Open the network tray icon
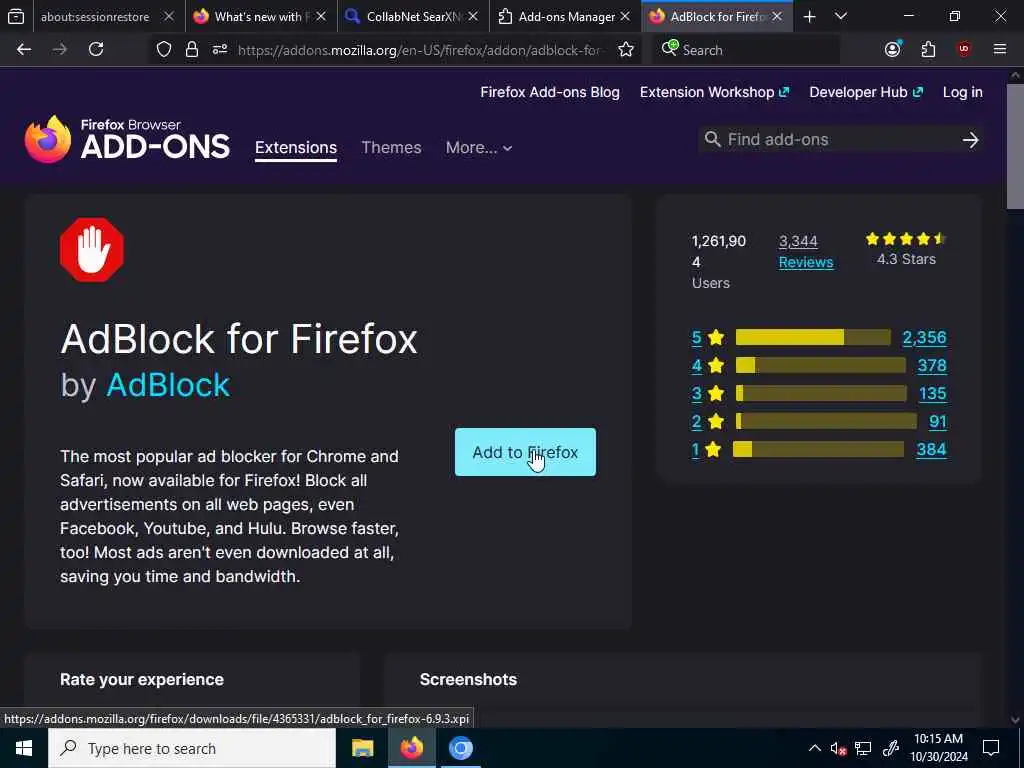The width and height of the screenshot is (1024, 768). coord(863,748)
